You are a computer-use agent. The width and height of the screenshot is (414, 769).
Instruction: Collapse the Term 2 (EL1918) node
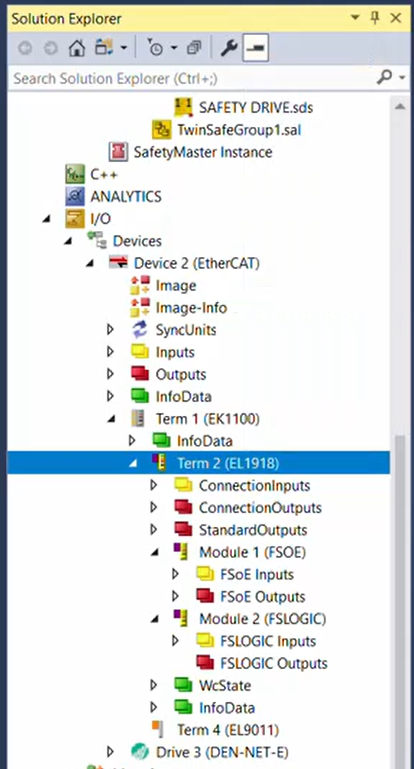coord(132,463)
